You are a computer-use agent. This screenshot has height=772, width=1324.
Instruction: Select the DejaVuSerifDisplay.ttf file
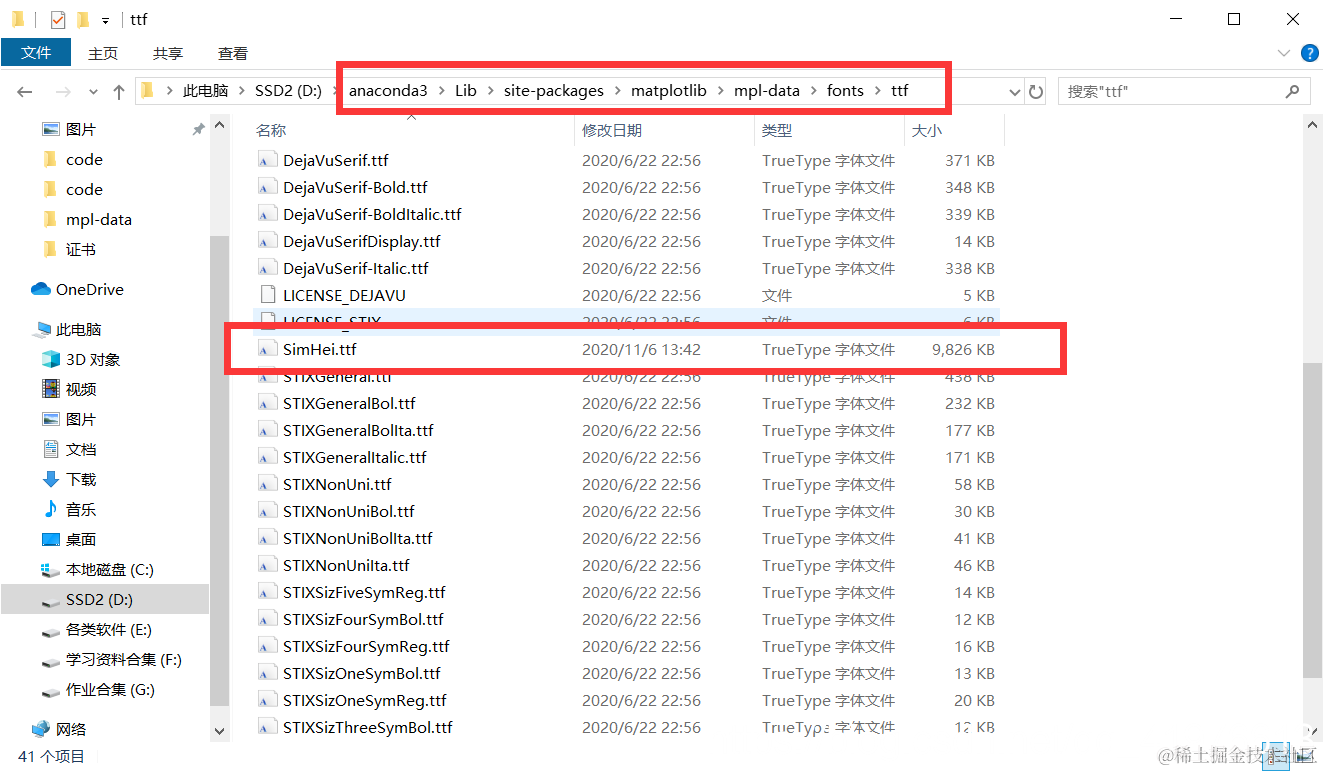(362, 241)
